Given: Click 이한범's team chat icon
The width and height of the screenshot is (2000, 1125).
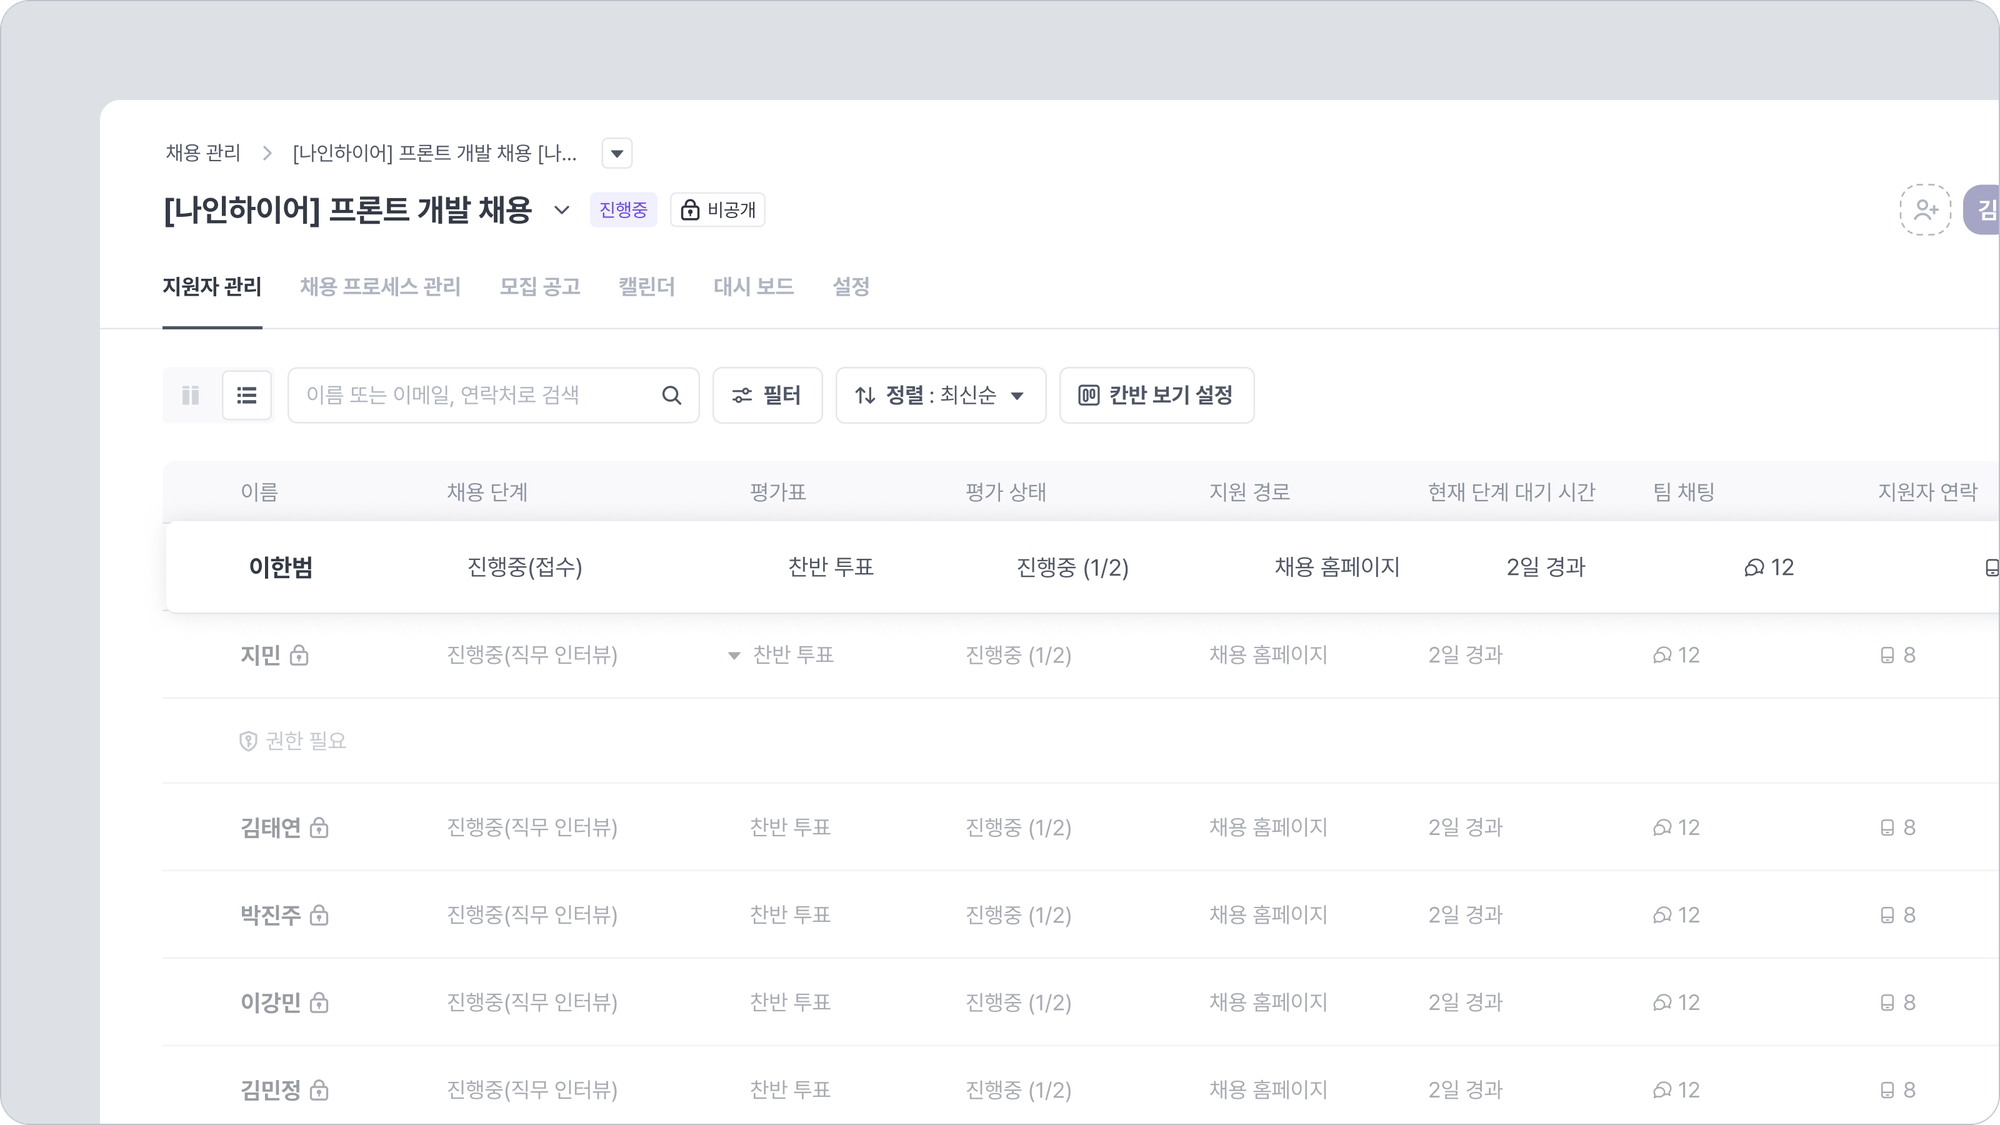Looking at the screenshot, I should coord(1754,568).
